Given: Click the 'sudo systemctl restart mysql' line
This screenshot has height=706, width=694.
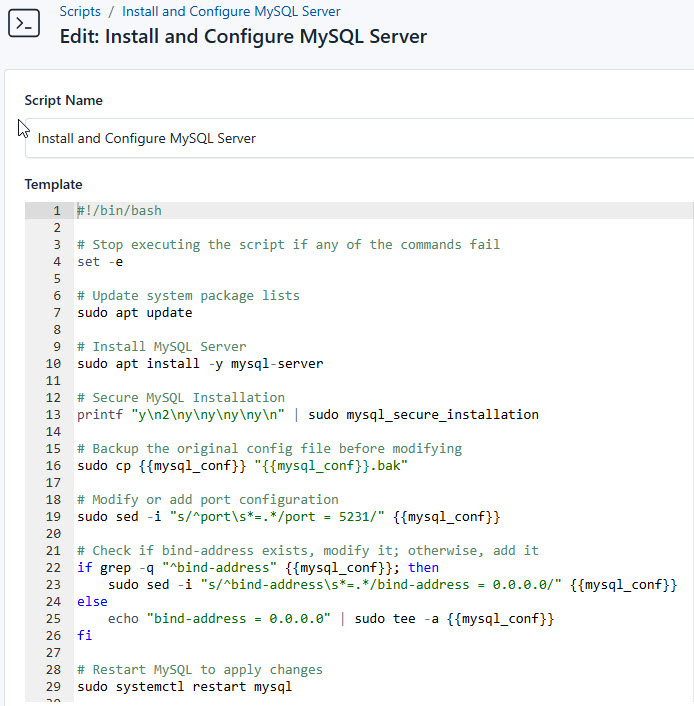Looking at the screenshot, I should [x=185, y=687].
